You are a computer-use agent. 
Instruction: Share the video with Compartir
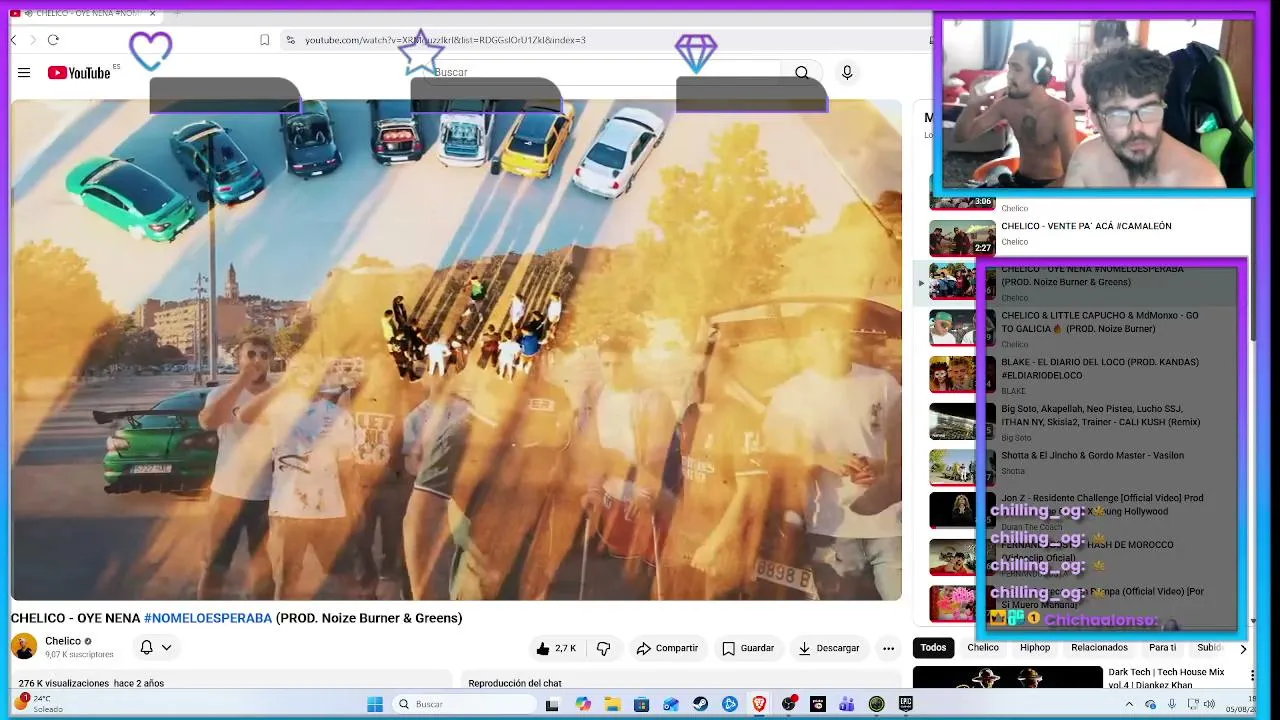[667, 648]
